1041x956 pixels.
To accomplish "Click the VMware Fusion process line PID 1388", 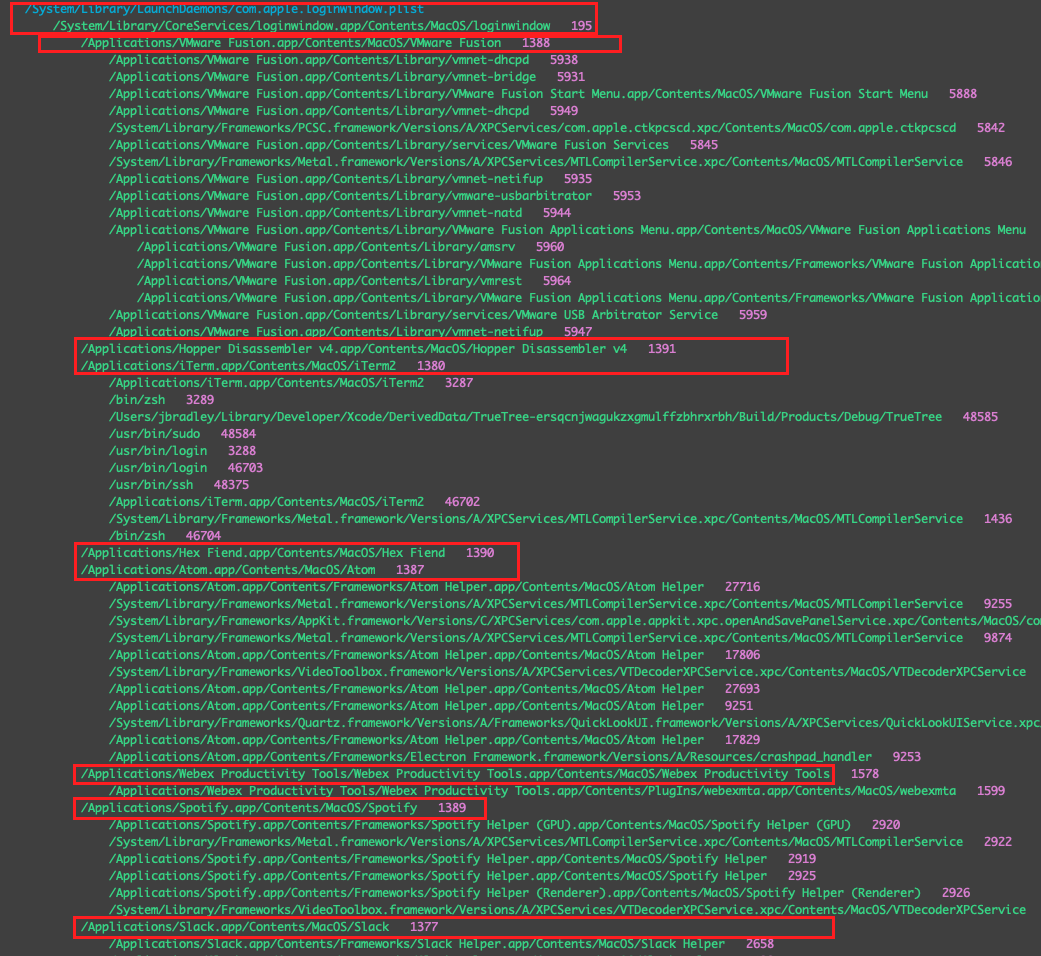I will click(x=315, y=43).
